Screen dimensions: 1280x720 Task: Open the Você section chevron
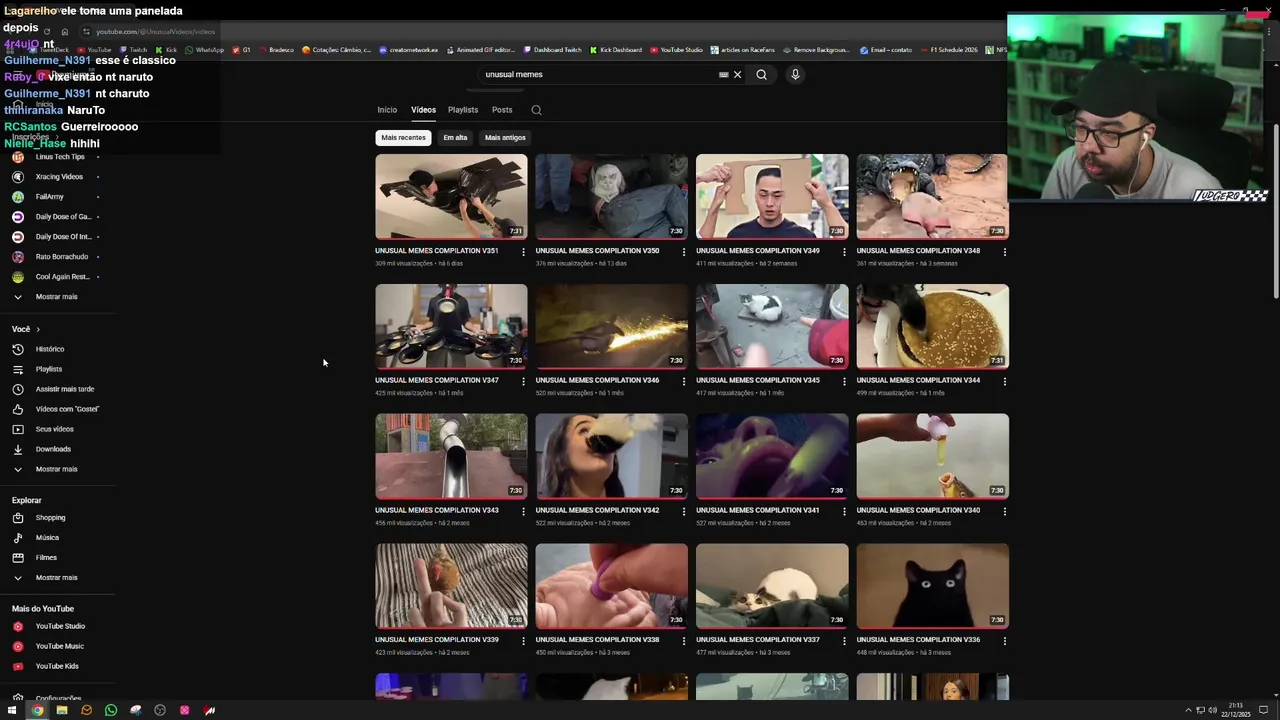(38, 329)
